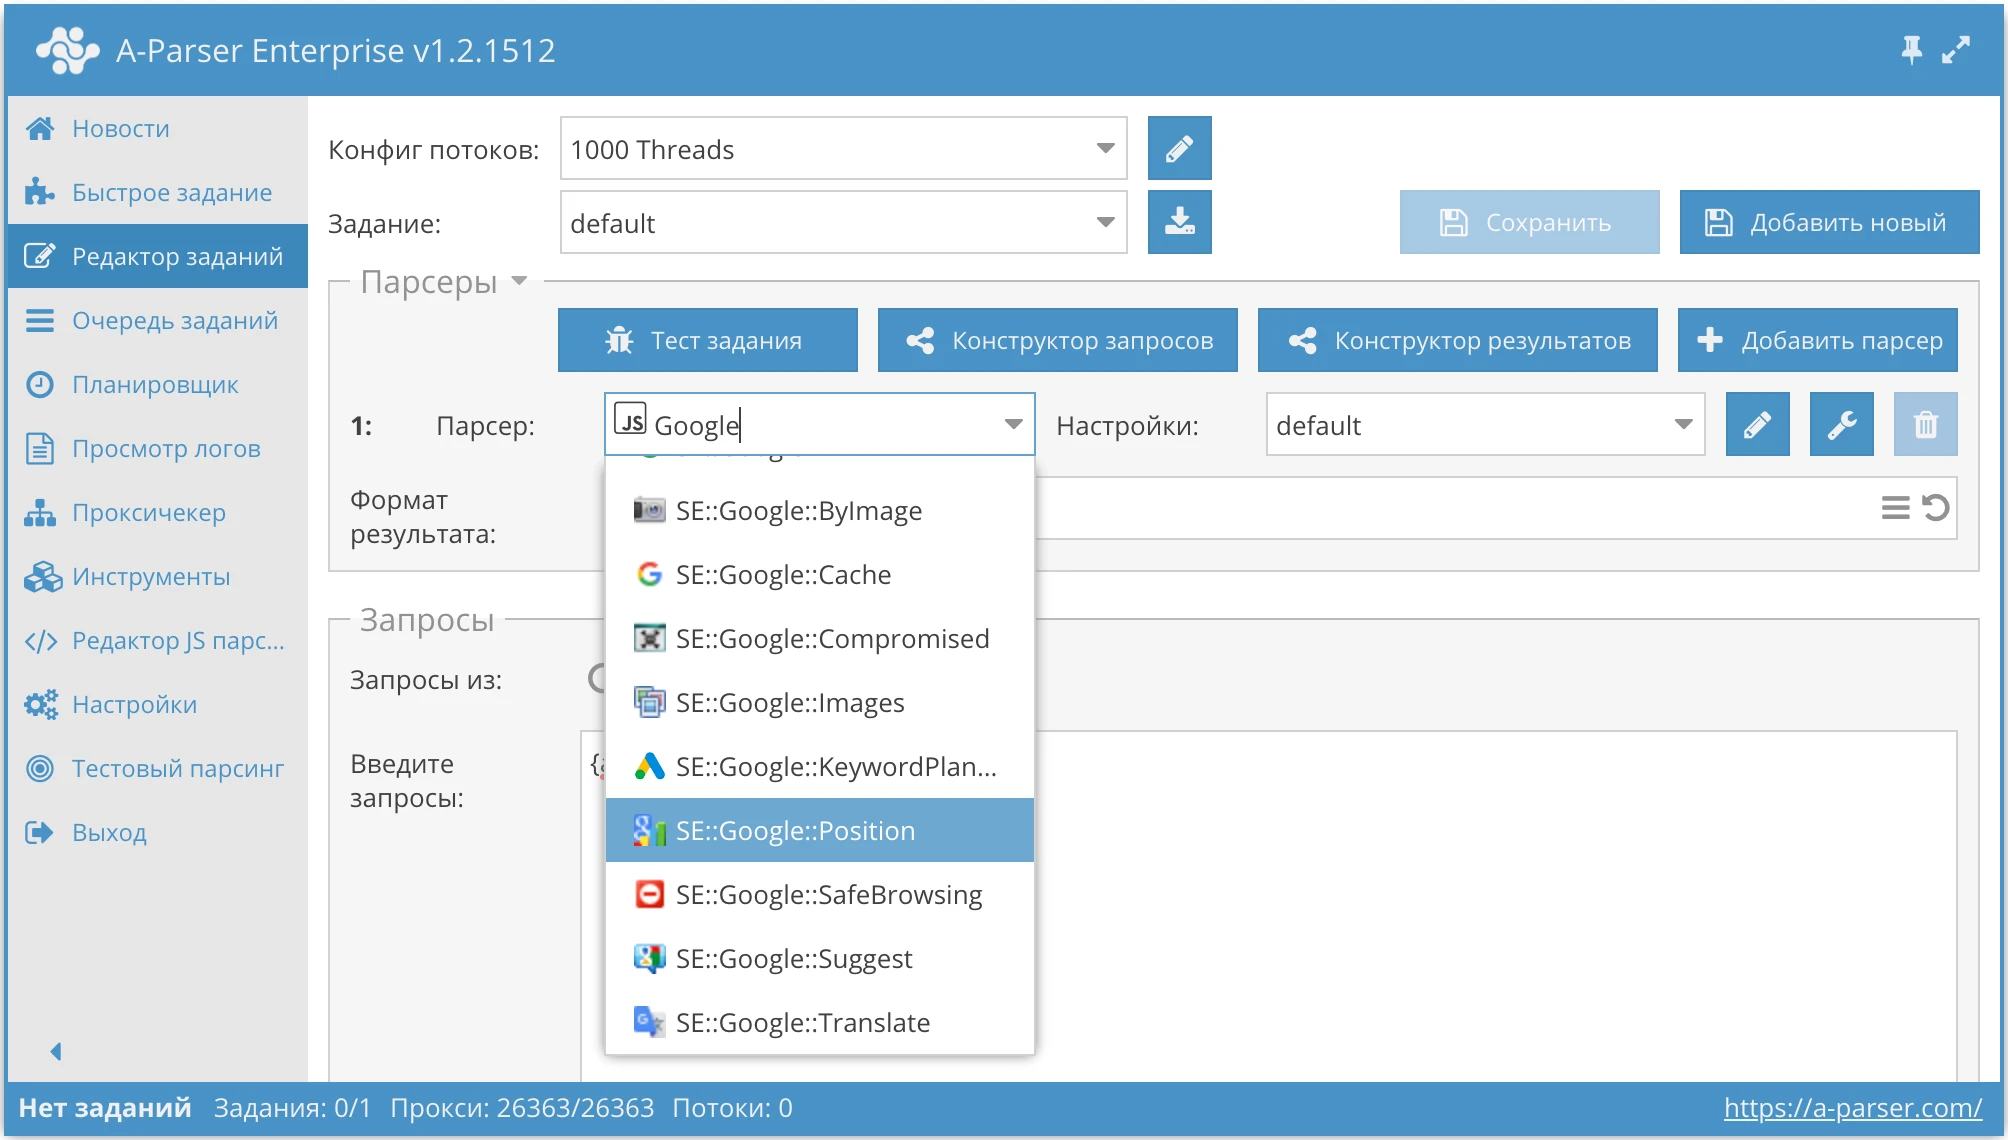Toggle fullscreen with the expand arrows icon
This screenshot has height=1140, width=2008.
click(1956, 49)
